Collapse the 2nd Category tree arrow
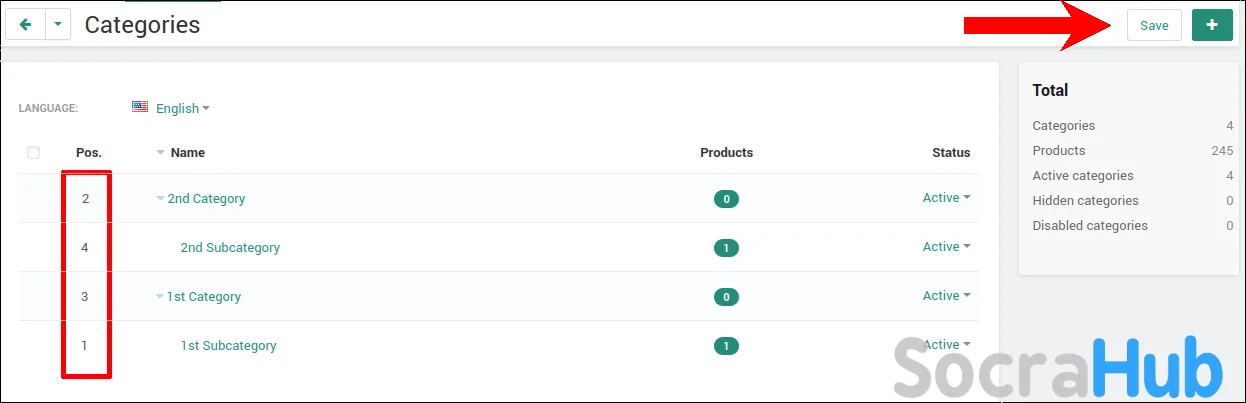 [160, 199]
